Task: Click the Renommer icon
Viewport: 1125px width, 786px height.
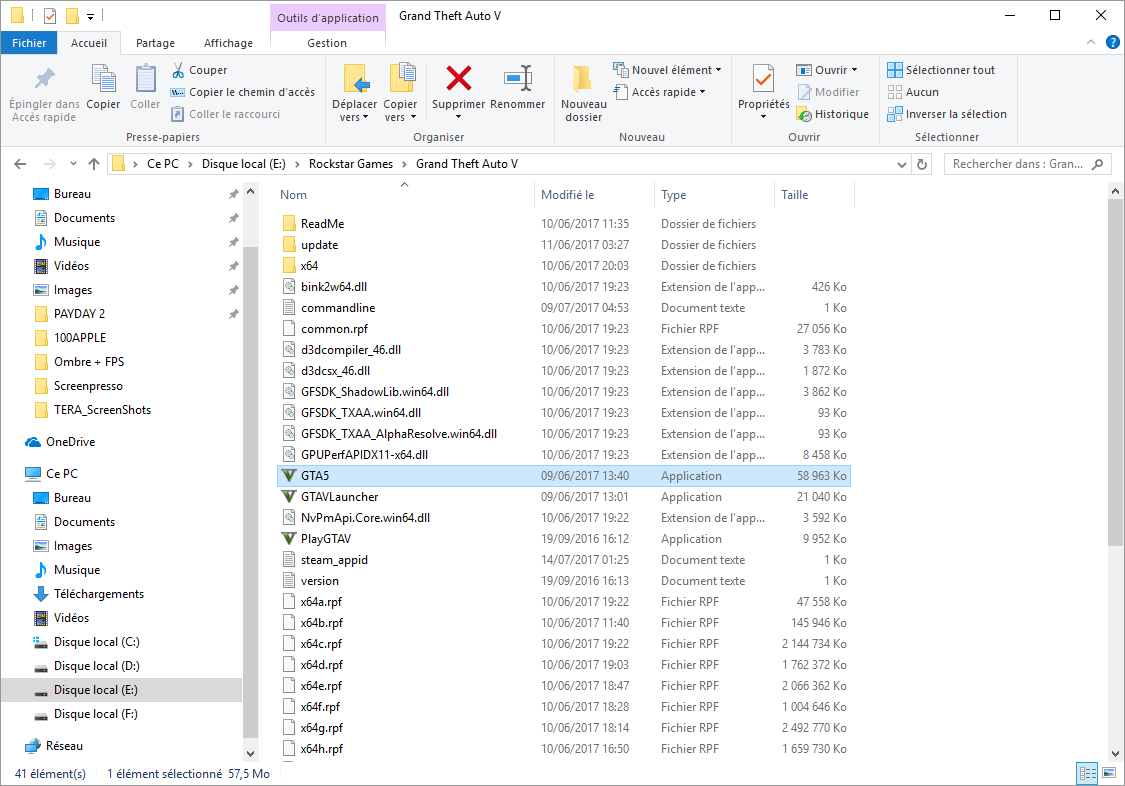Action: (517, 78)
